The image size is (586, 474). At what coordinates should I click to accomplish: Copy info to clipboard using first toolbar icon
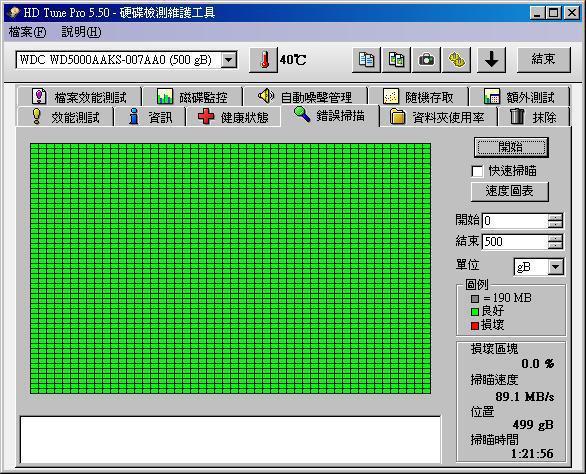pos(366,60)
